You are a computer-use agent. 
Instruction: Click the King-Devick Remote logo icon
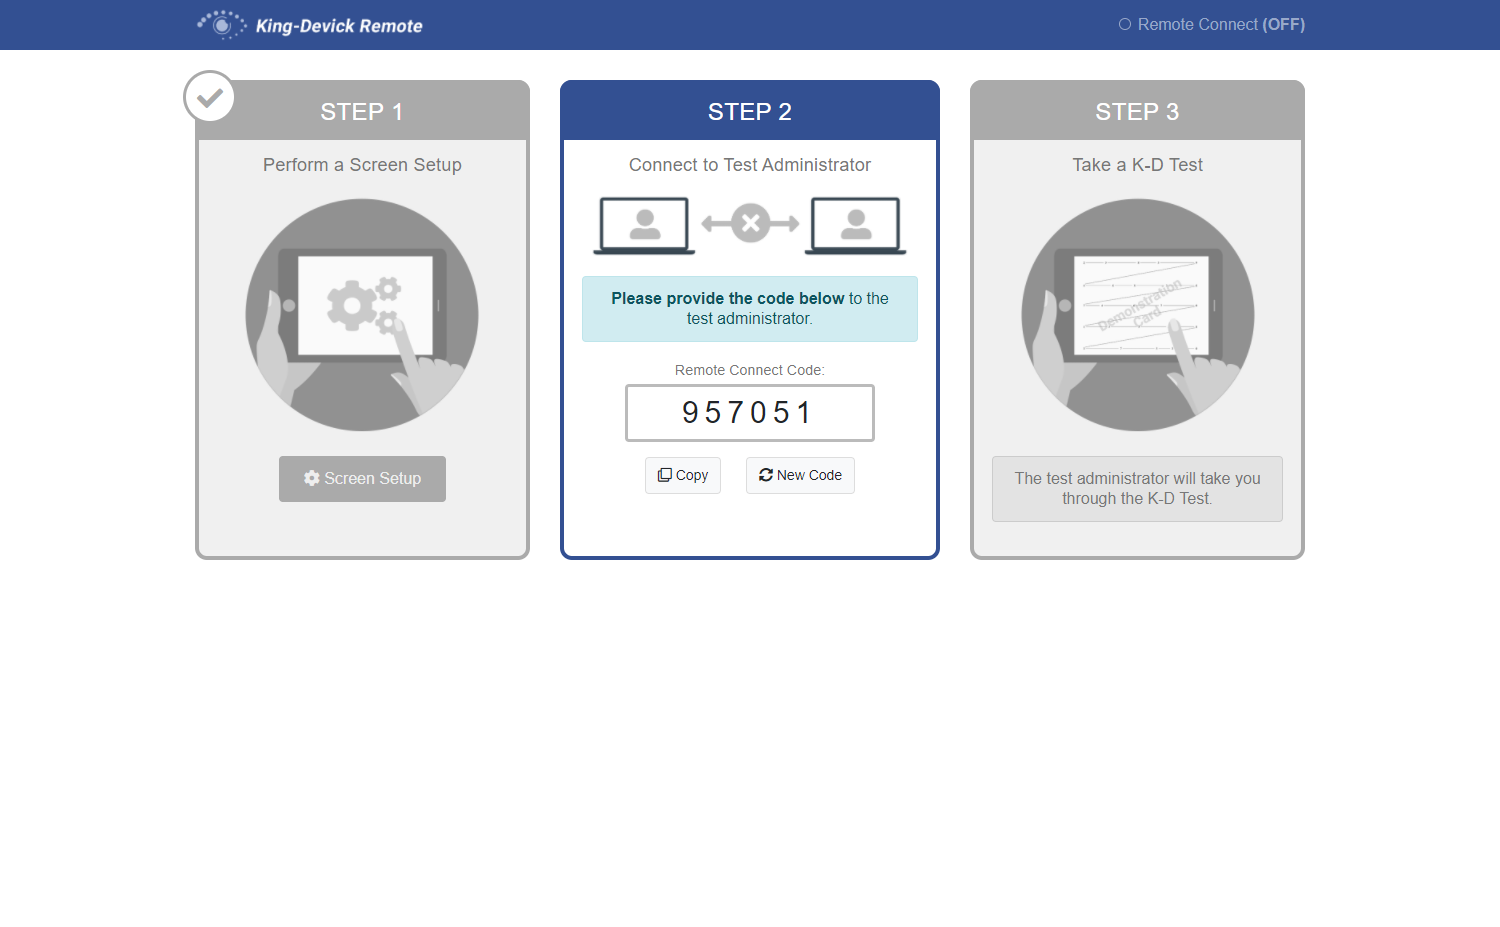point(221,24)
